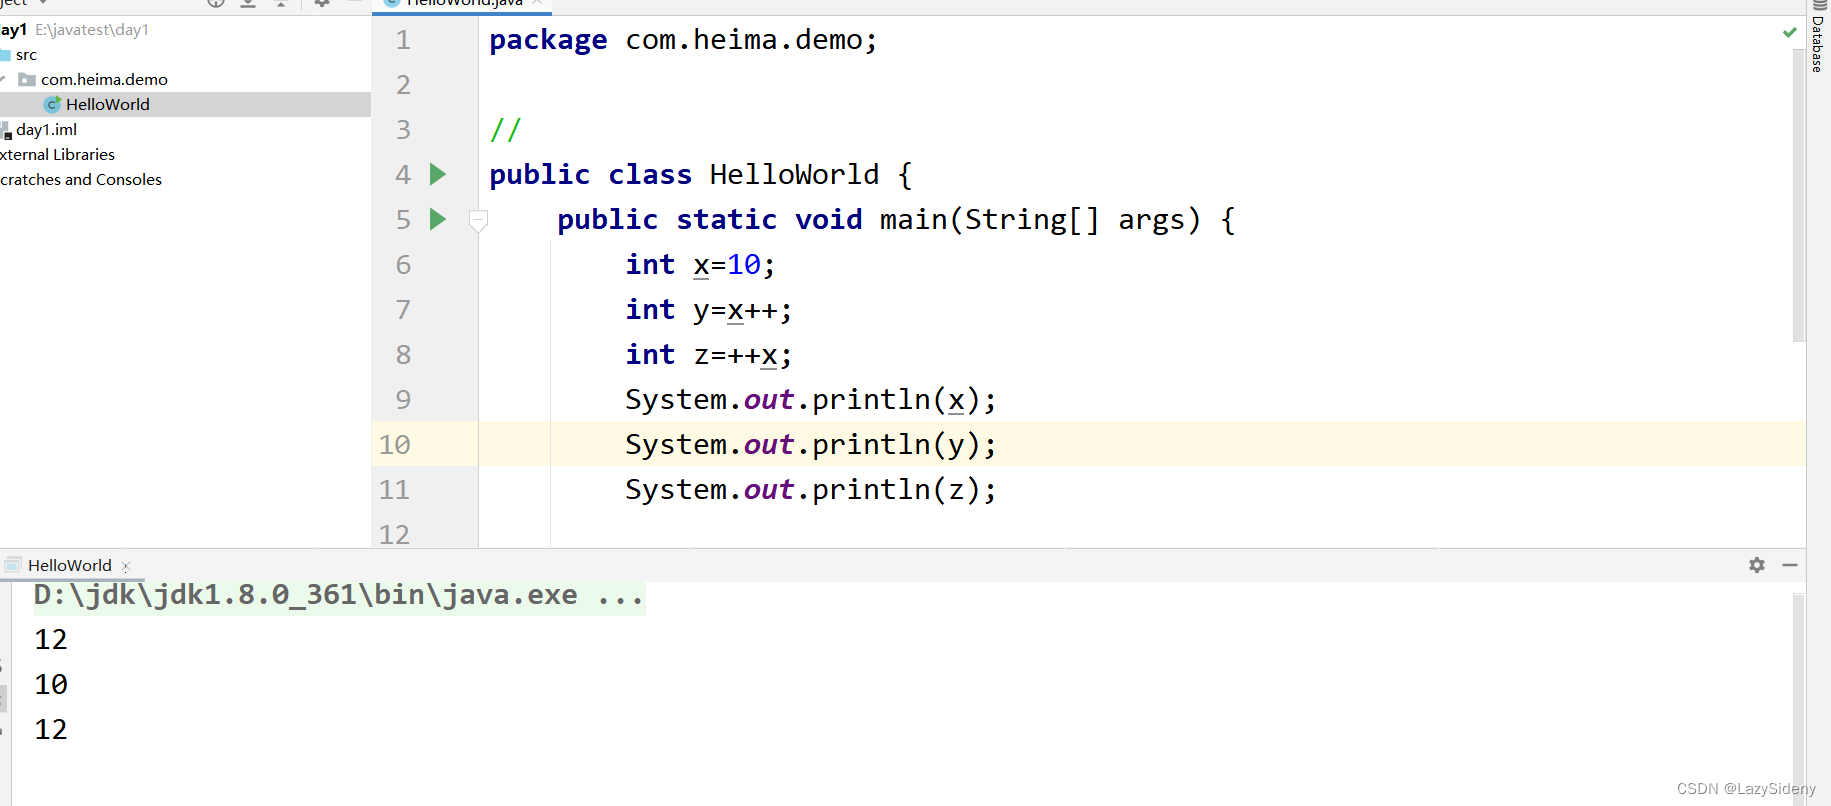
Task: Hide the Run panel with the minus icon
Action: click(x=1790, y=565)
